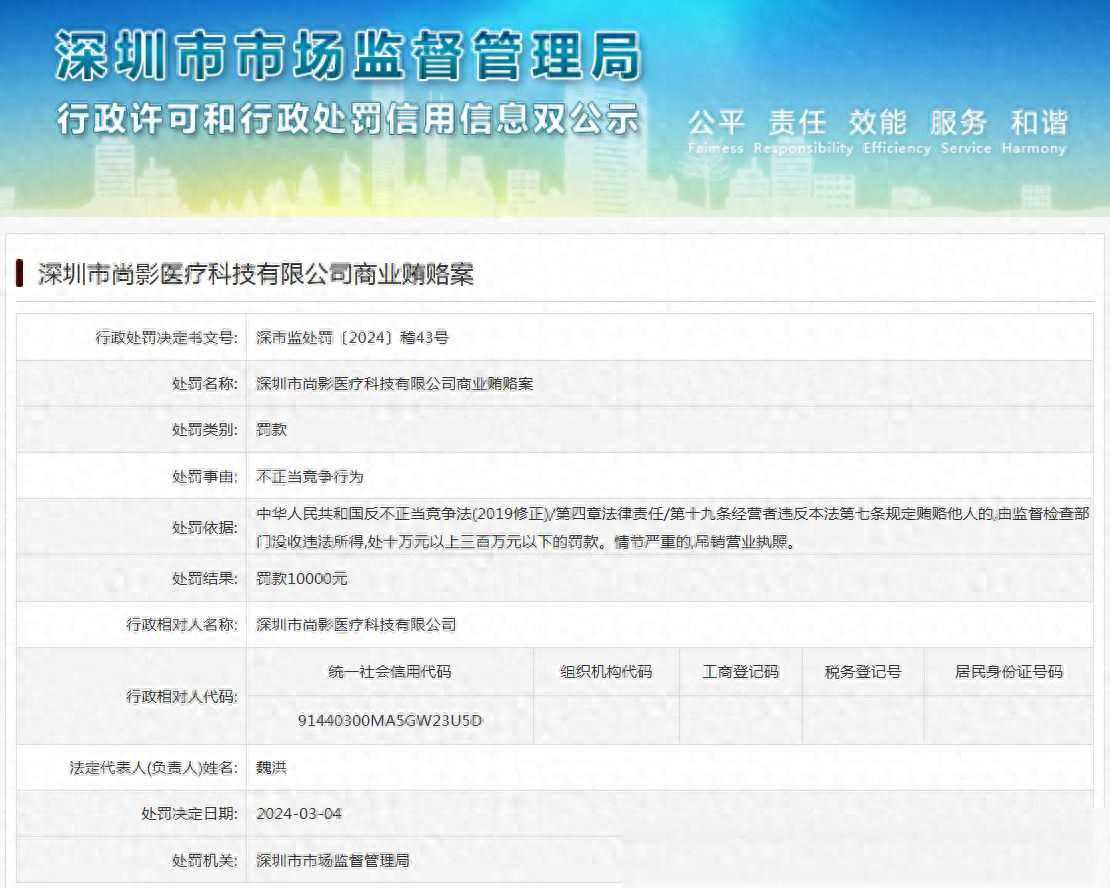Click the 处罚类别 value 罚款
Viewport: 1110px width, 888px height.
point(271,429)
